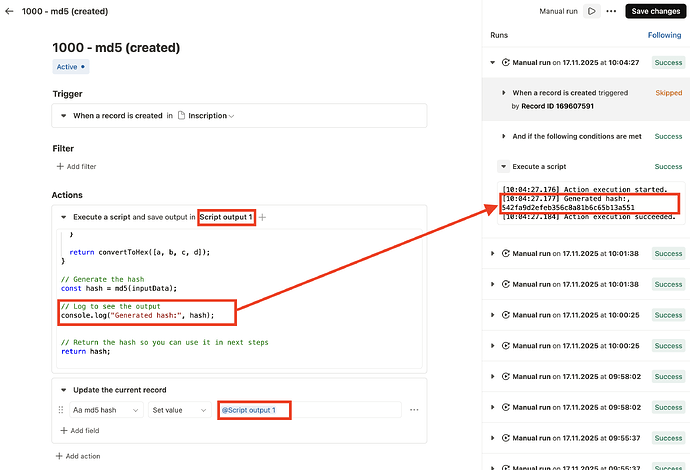Screen dimensions: 690x470
Task: Click the Inscription document icon in the trigger
Action: point(182,116)
